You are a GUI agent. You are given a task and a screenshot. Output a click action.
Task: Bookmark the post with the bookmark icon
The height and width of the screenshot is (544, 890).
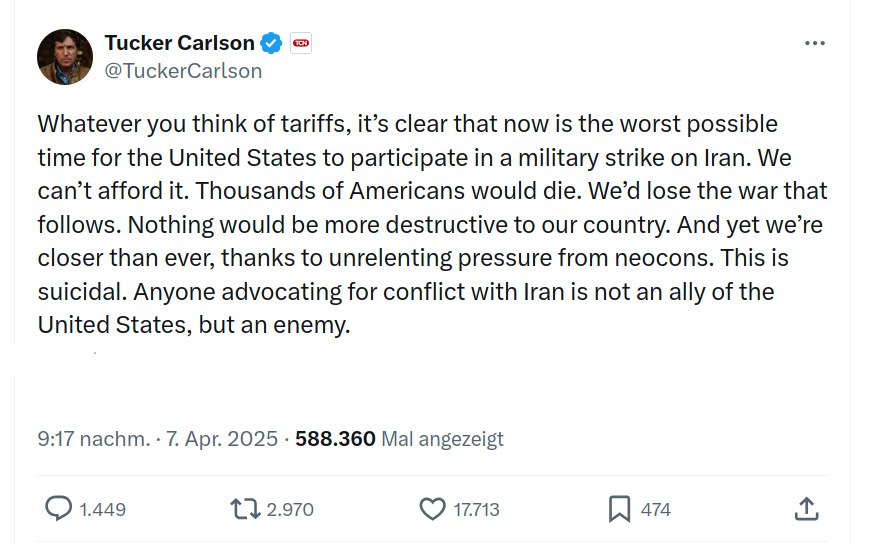click(x=620, y=509)
